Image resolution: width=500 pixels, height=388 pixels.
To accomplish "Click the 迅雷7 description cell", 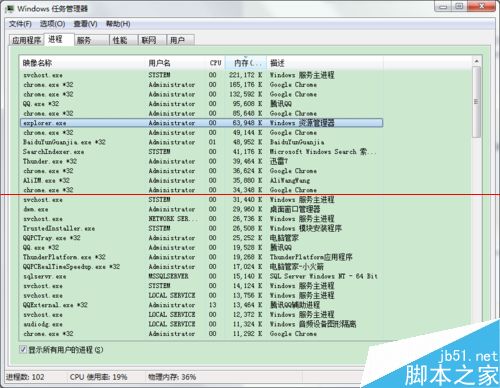I will point(279,161).
